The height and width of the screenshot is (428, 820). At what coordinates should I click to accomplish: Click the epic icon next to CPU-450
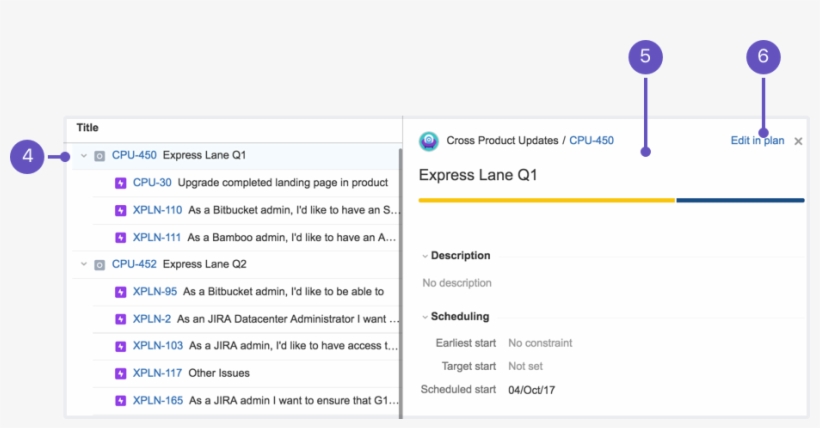point(99,156)
